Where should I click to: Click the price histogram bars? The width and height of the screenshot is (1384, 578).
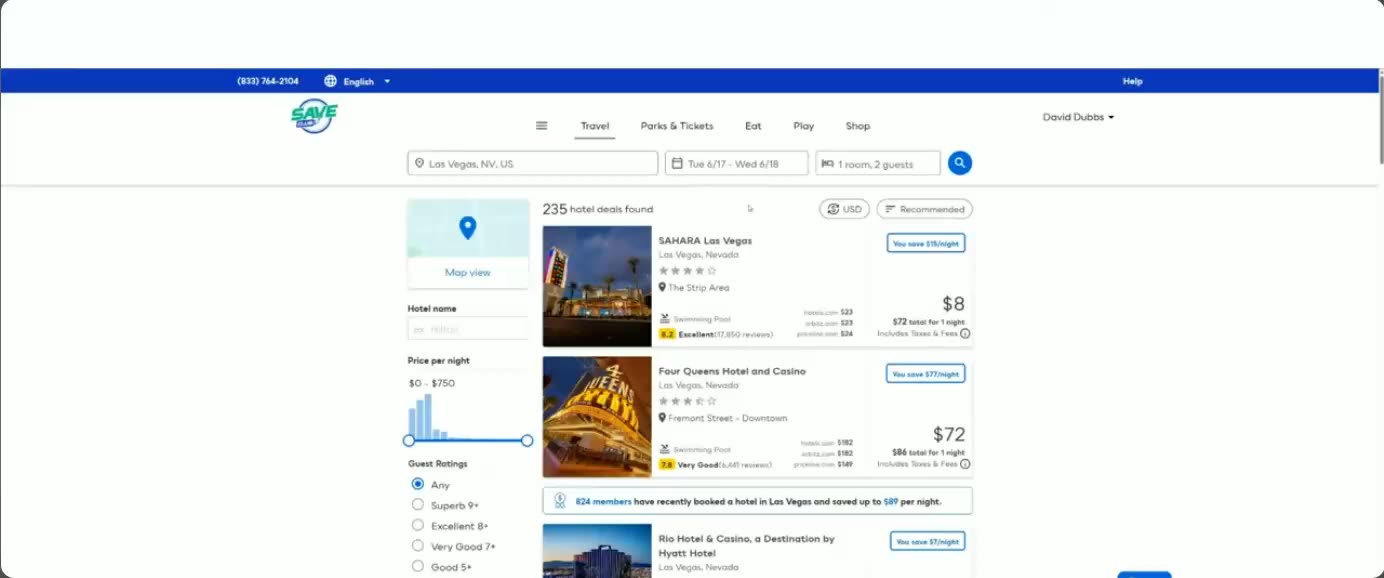click(x=430, y=416)
